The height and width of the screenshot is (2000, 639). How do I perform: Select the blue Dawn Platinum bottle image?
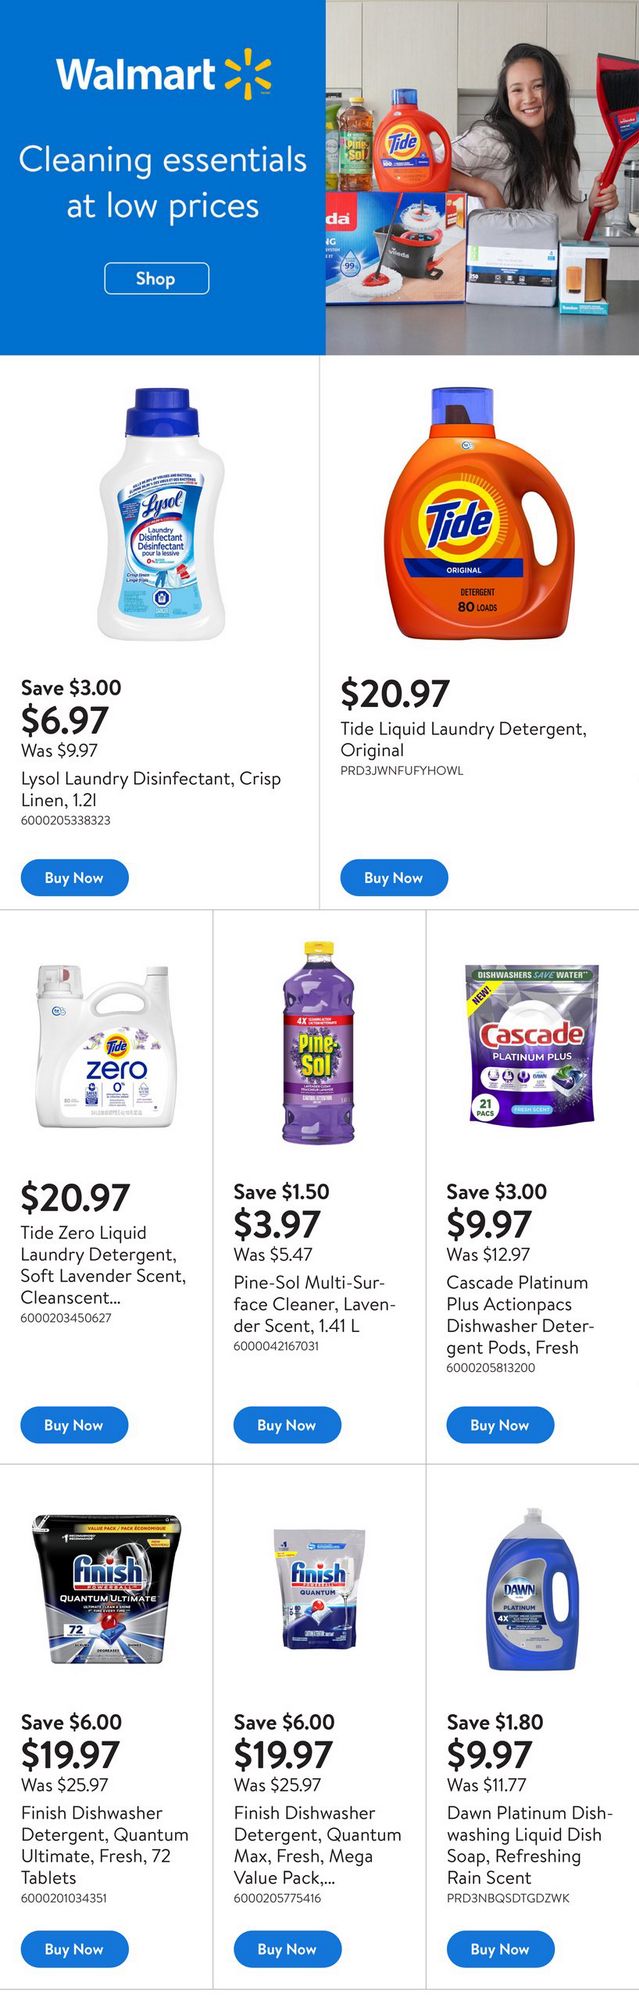[x=532, y=1590]
